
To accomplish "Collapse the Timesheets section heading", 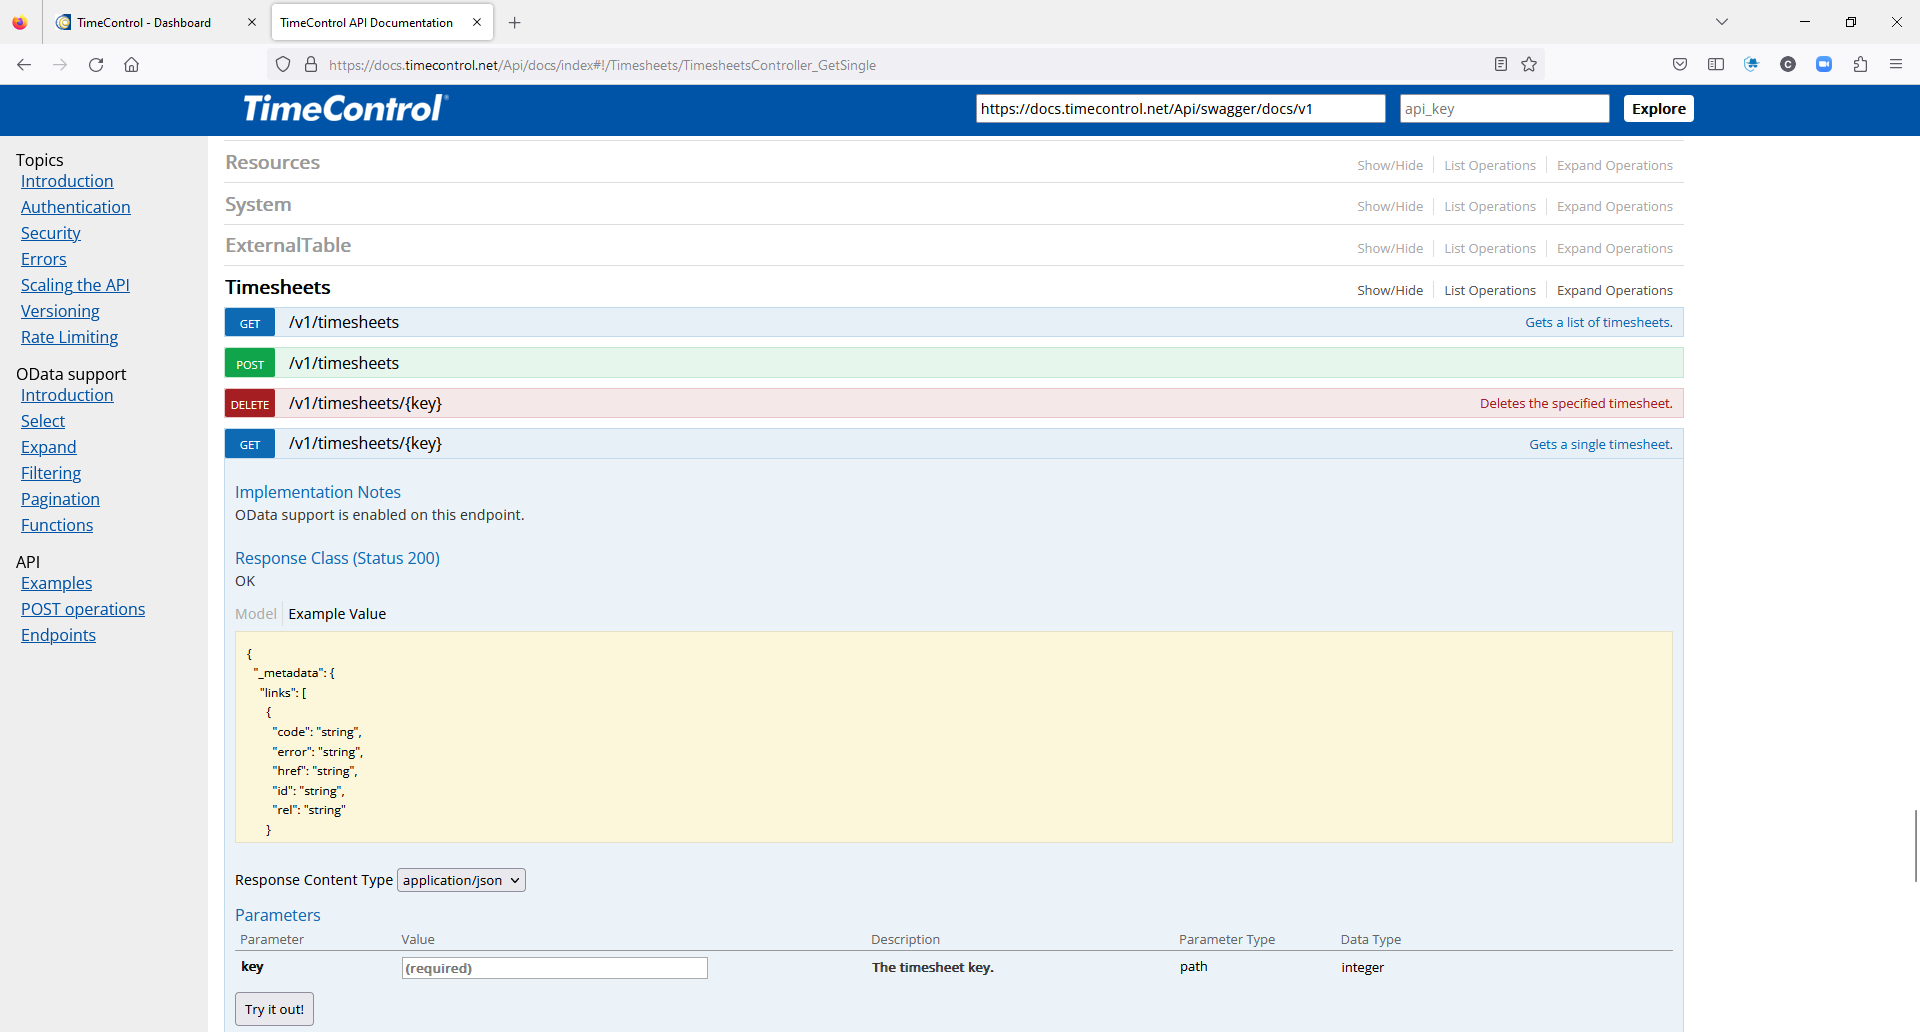I will point(278,287).
